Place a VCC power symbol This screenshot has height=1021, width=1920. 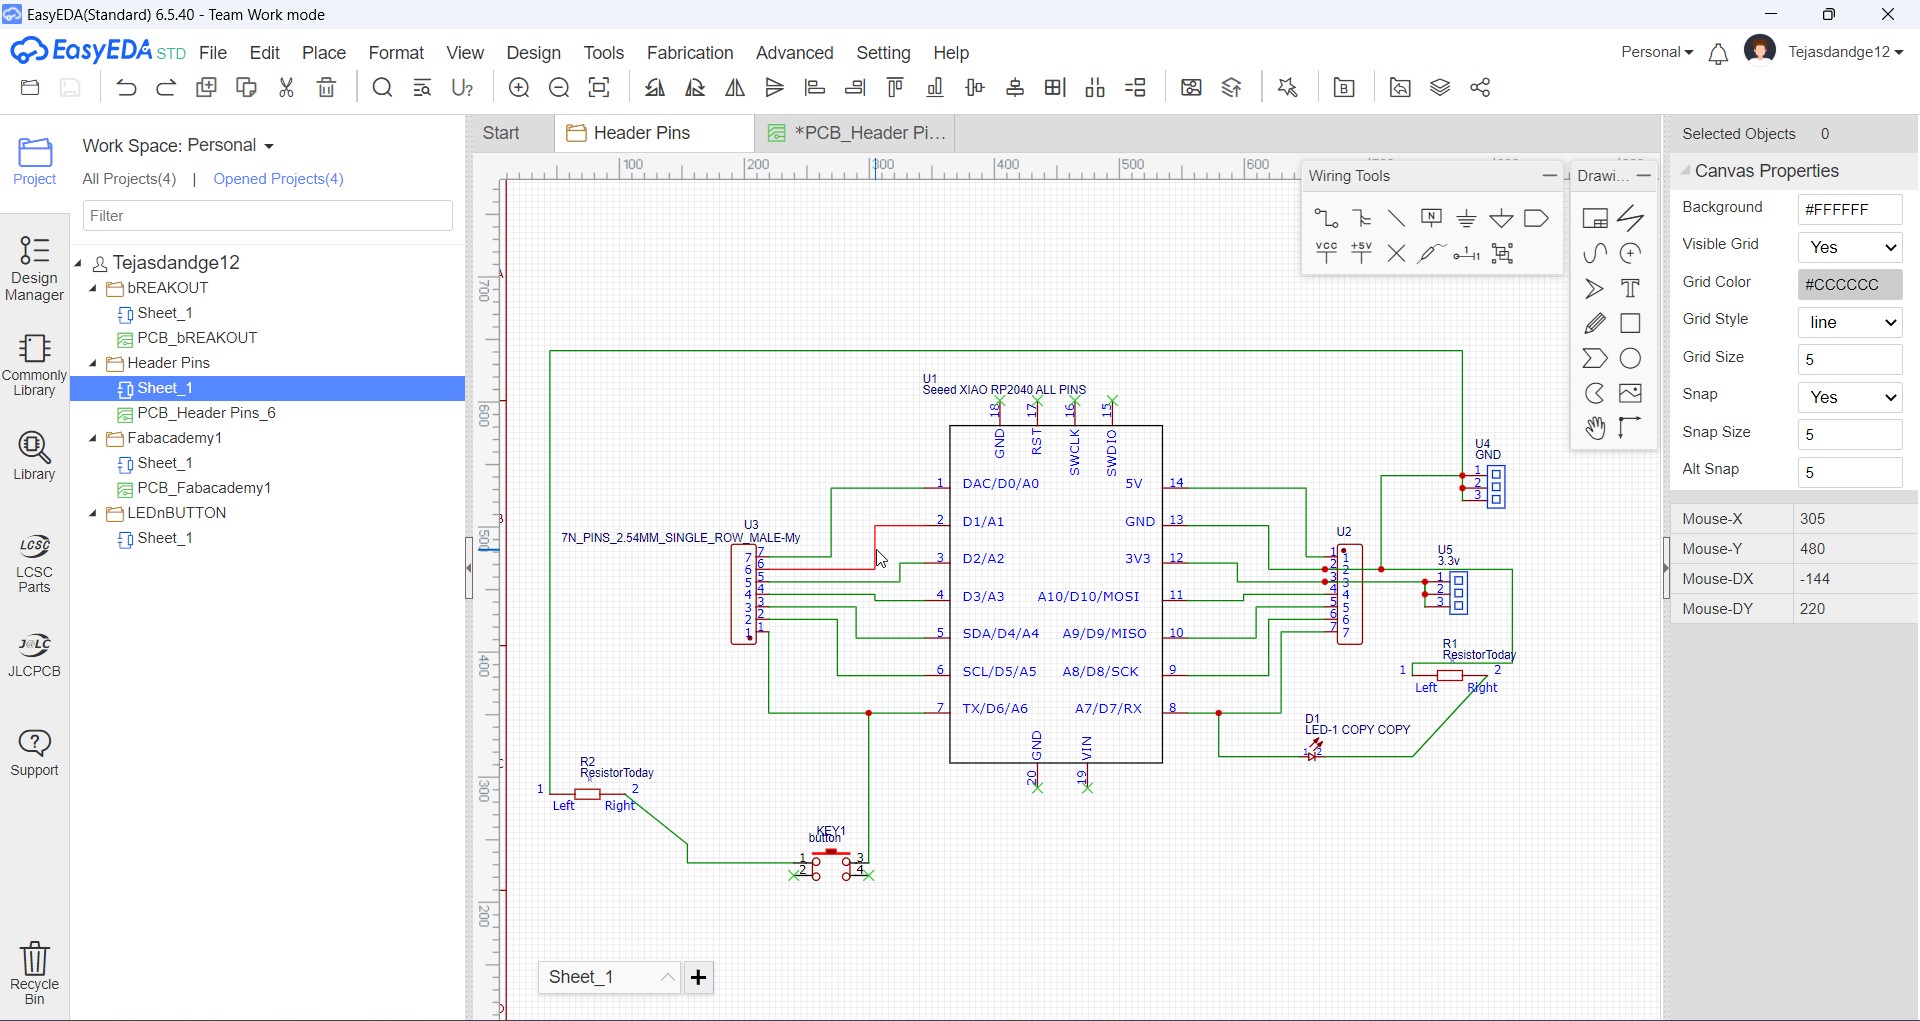(1326, 253)
